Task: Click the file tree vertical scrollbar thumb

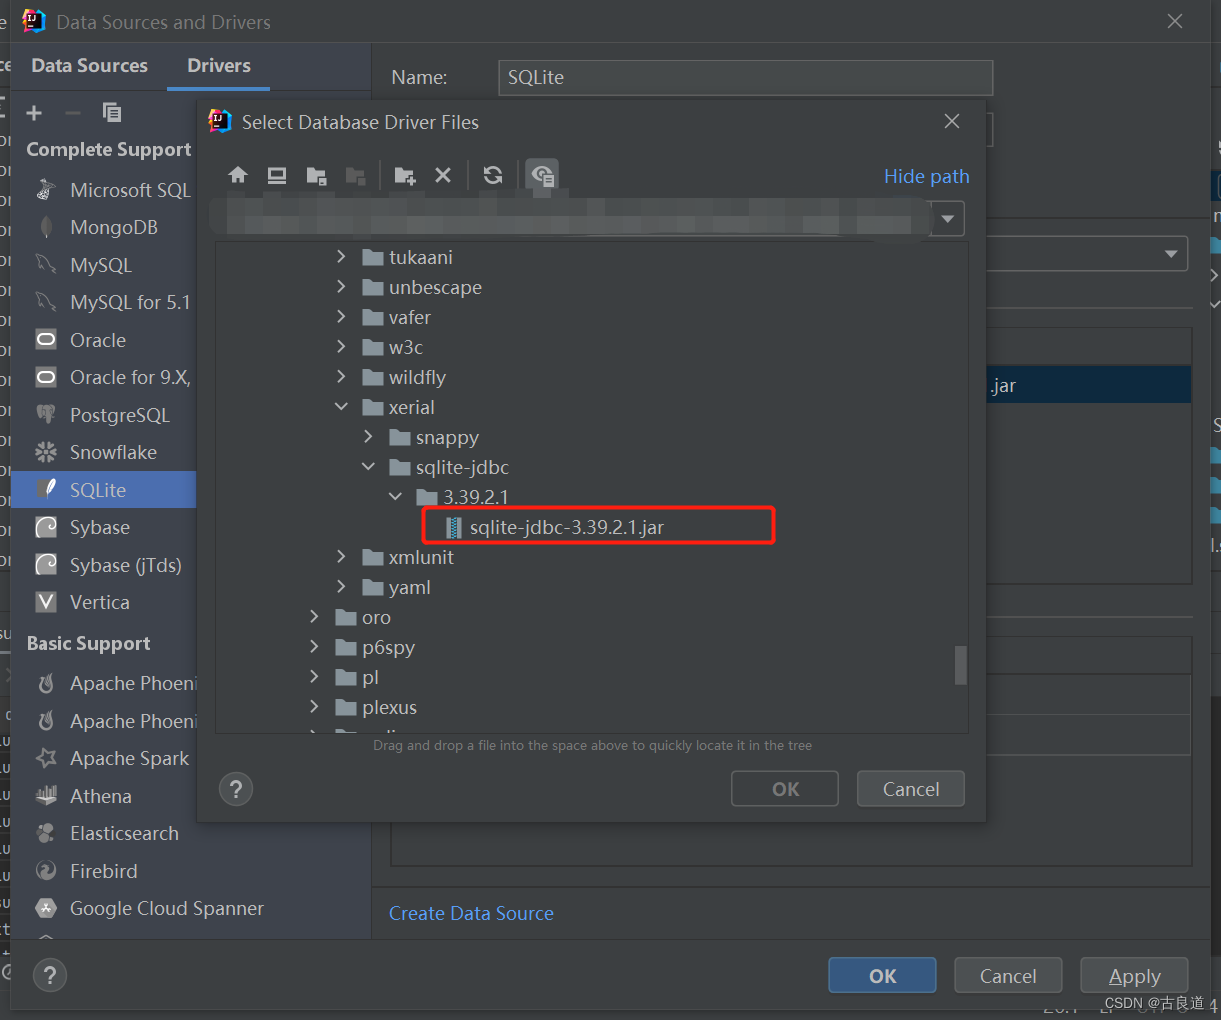Action: click(961, 665)
